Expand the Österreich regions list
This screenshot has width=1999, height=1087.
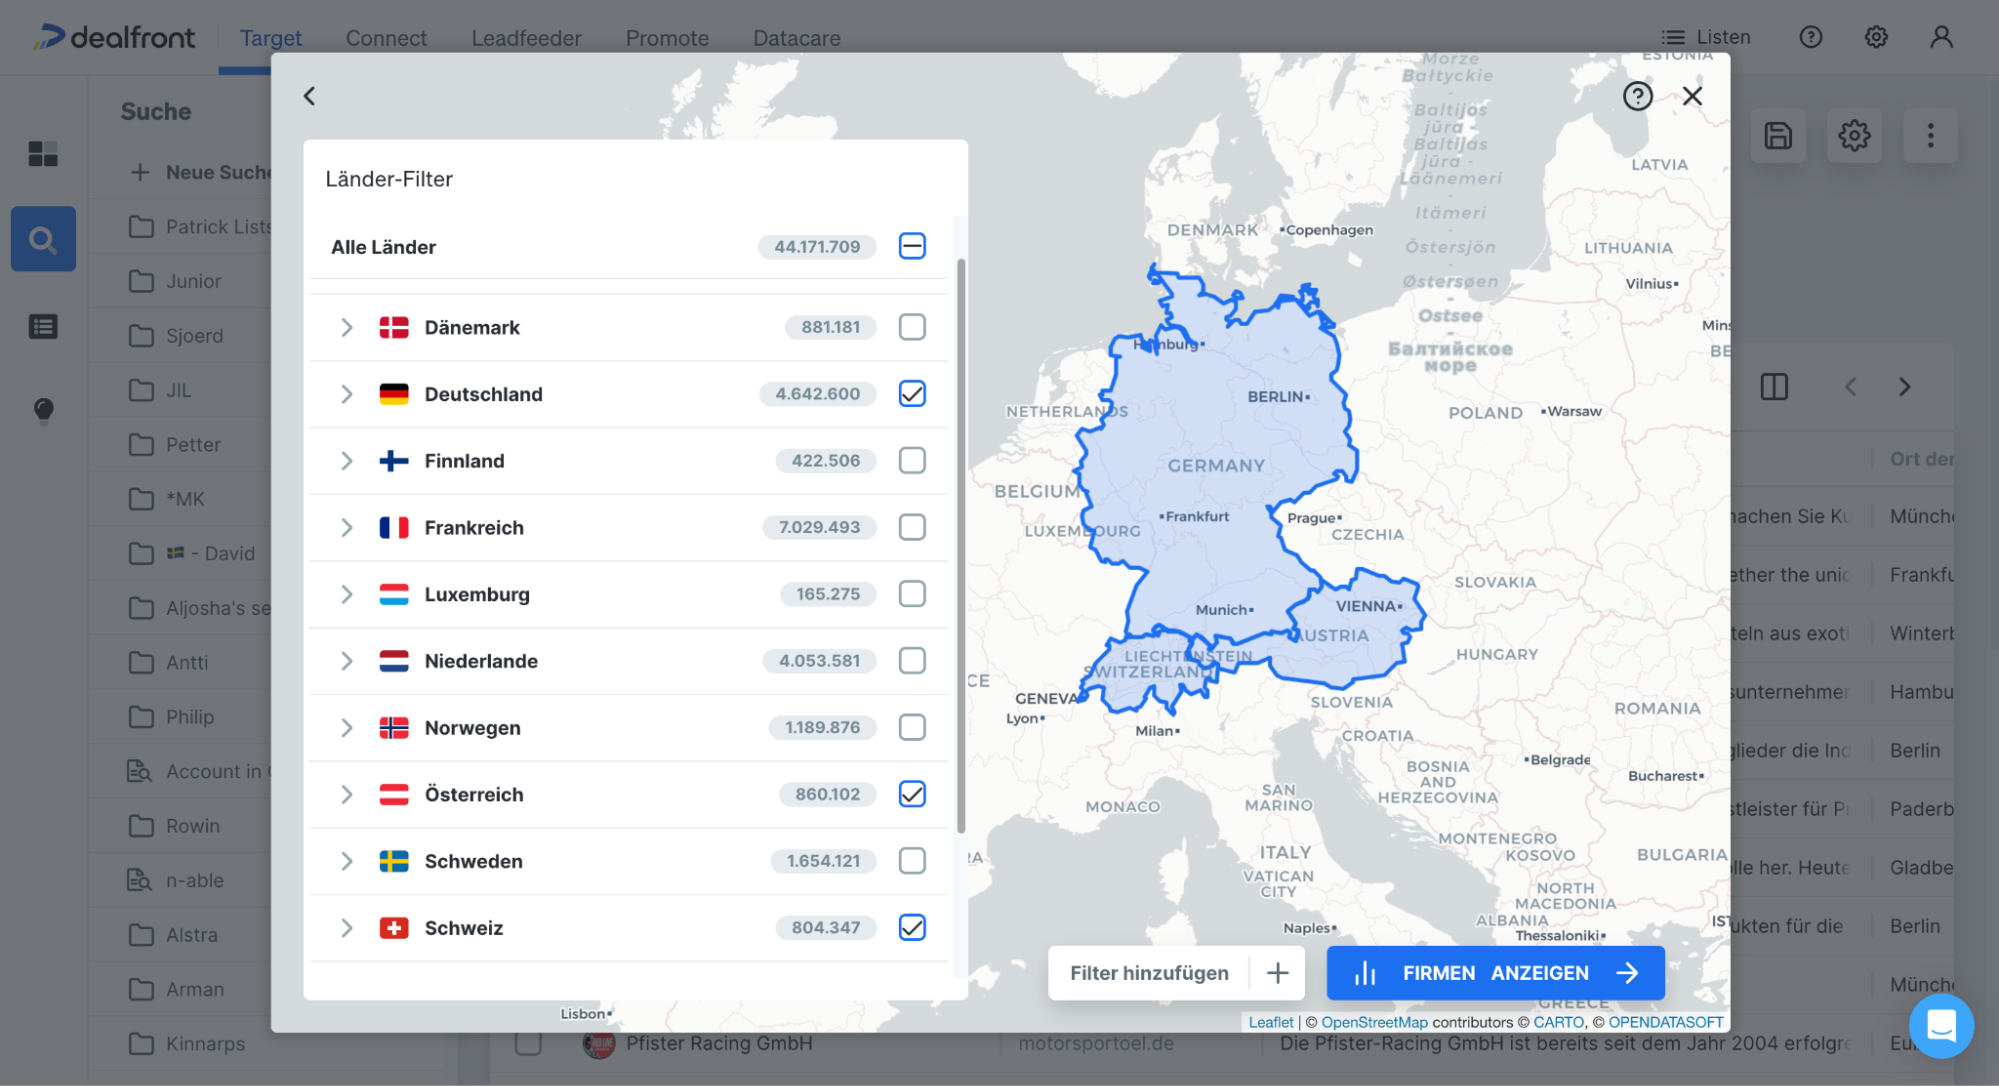(346, 794)
